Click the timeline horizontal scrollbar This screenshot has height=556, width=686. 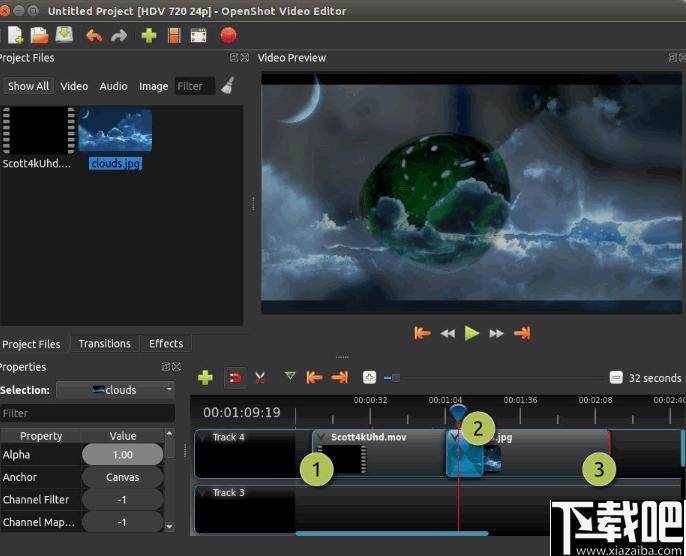click(392, 533)
